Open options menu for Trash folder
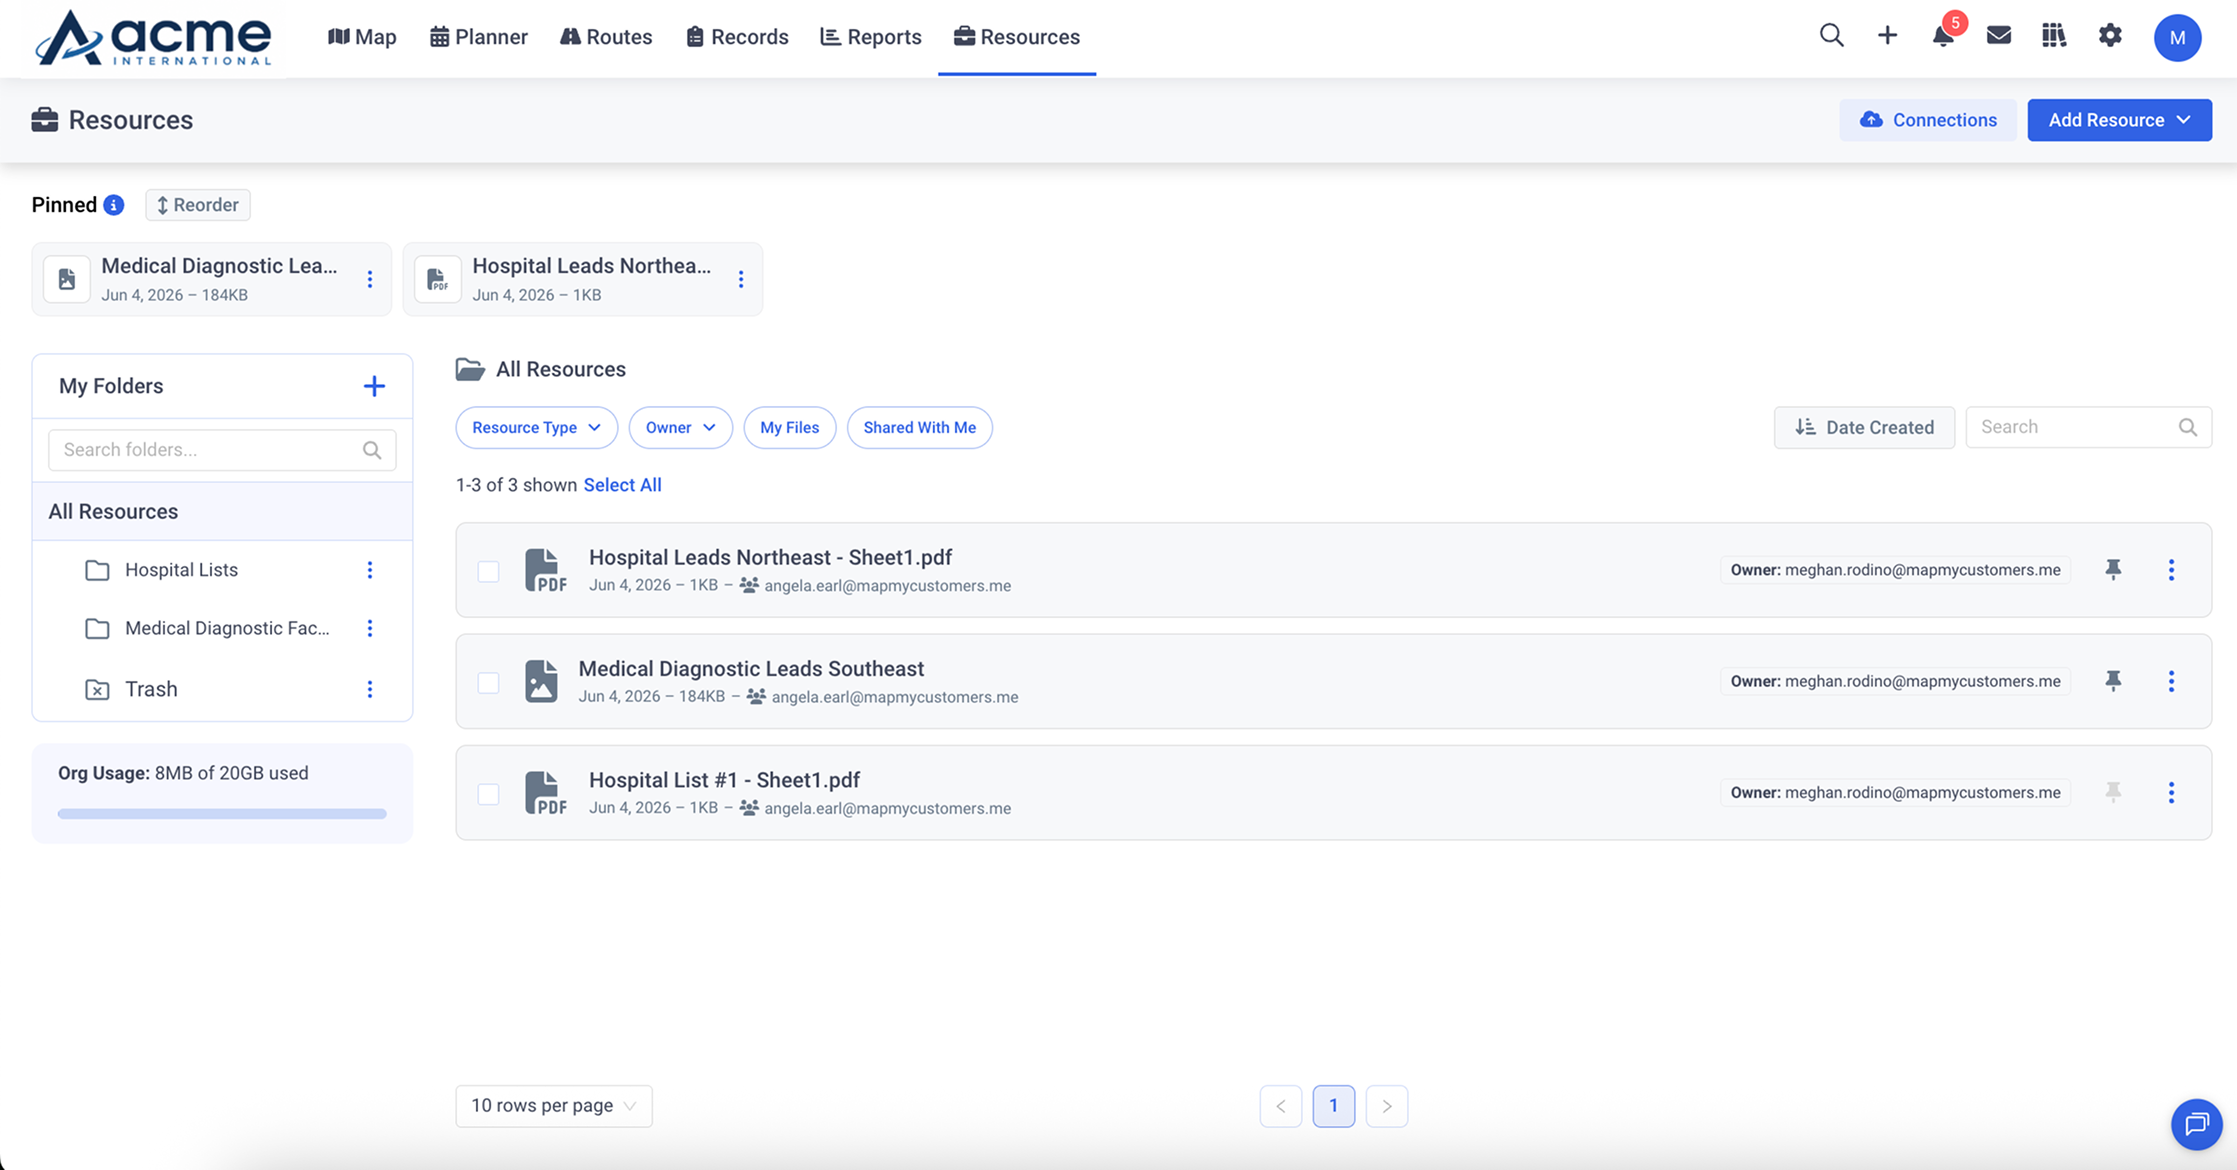Viewport: 2237px width, 1170px height. [x=370, y=689]
